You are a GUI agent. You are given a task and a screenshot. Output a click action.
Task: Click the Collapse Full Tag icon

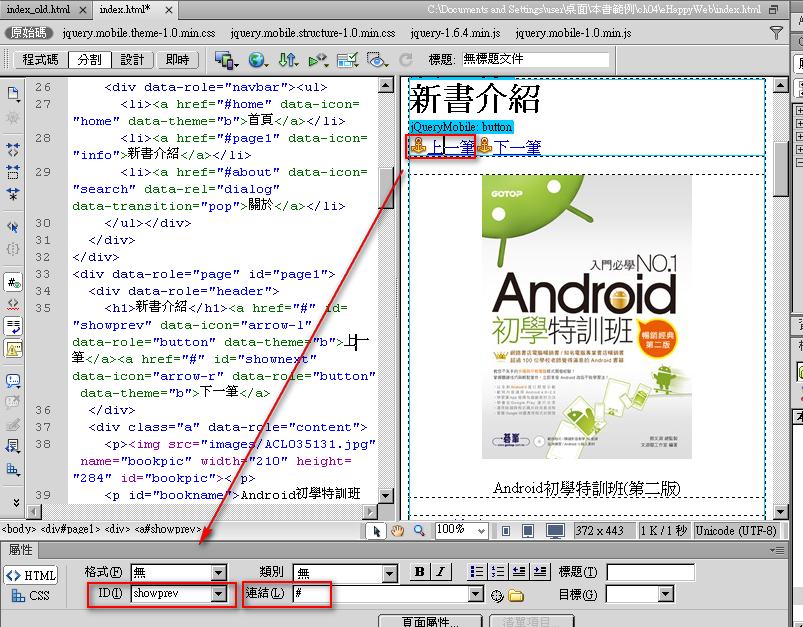pyautogui.click(x=13, y=150)
